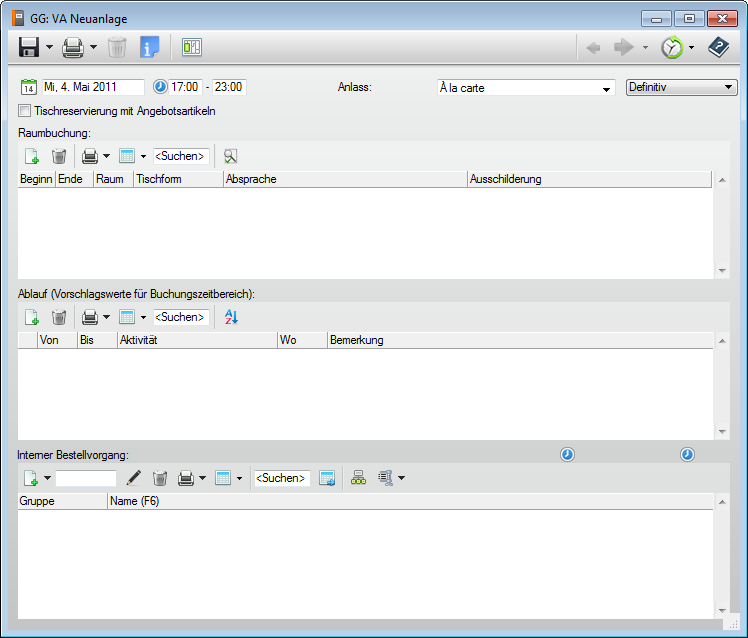Click the Suchen search field in Raumbuchung

(x=181, y=156)
